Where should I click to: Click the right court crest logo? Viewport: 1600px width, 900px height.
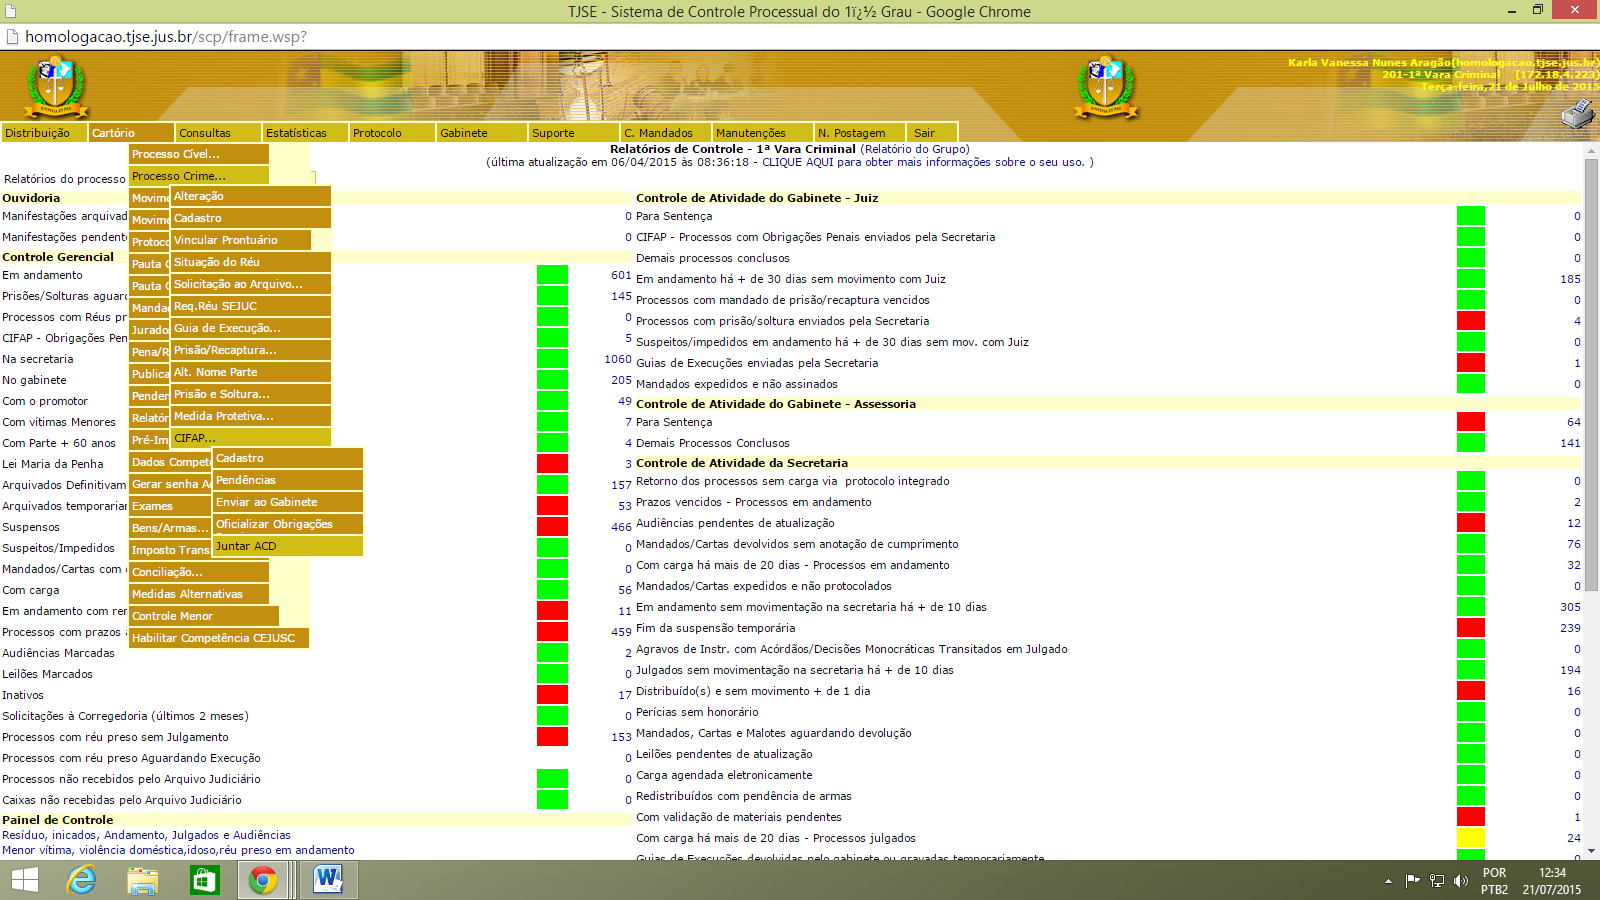(1106, 86)
